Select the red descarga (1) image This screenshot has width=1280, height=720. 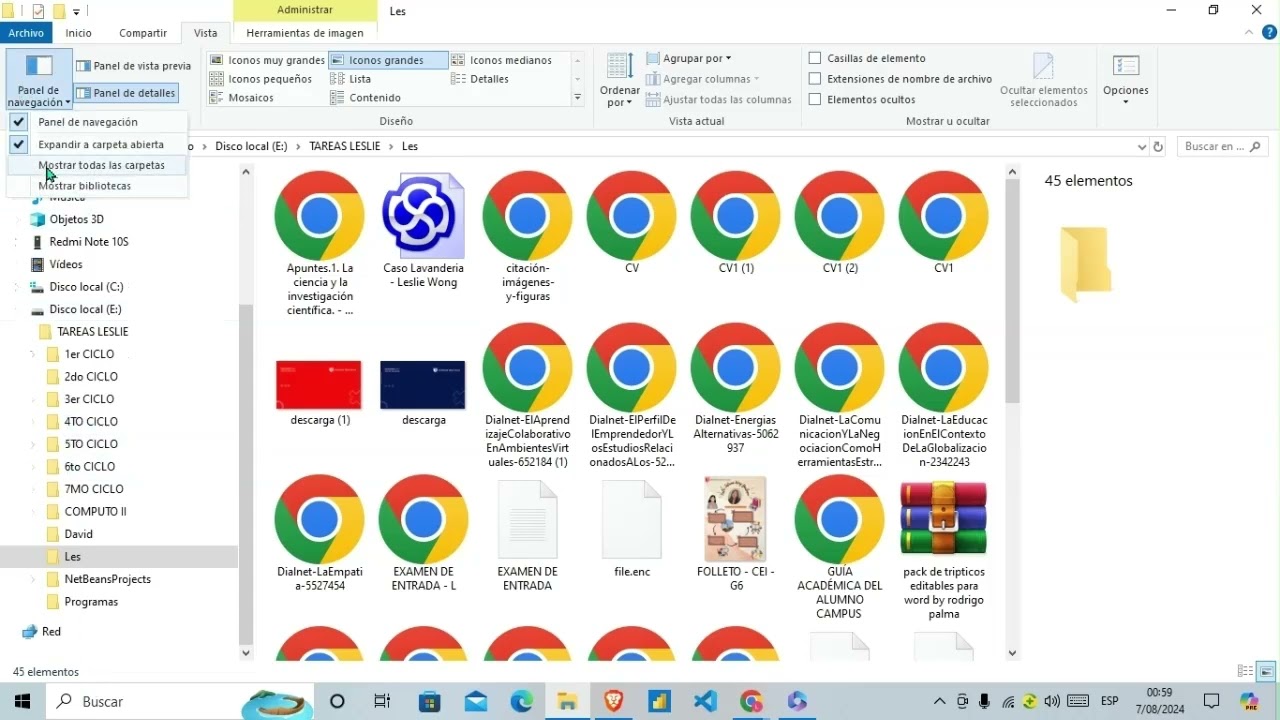(x=319, y=385)
